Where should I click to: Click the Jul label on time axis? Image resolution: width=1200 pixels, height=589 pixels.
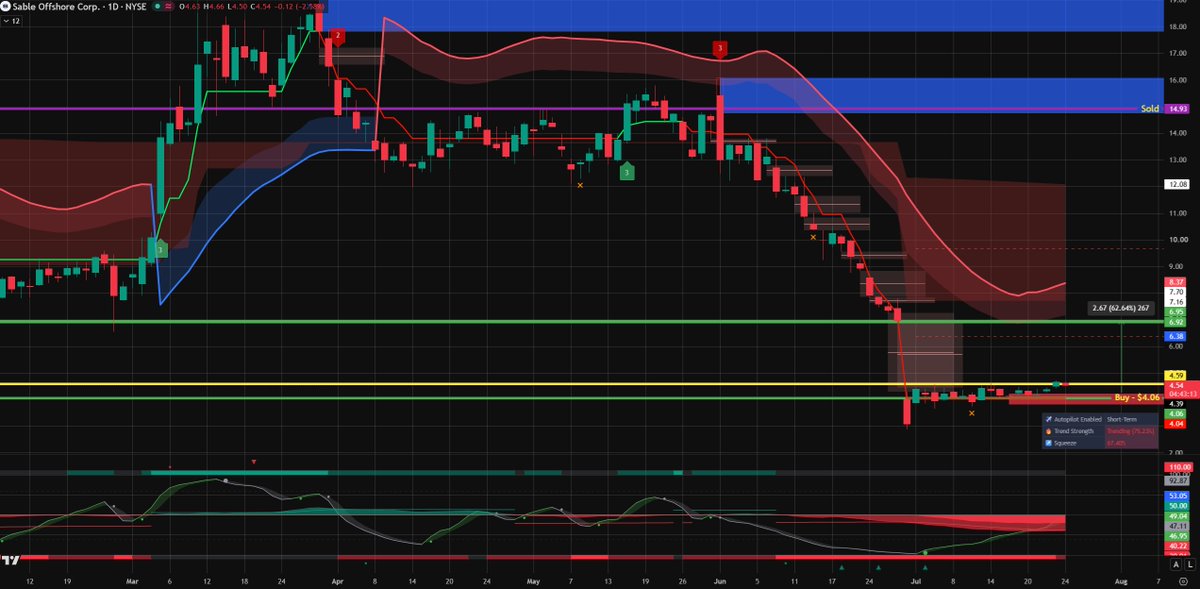point(917,580)
